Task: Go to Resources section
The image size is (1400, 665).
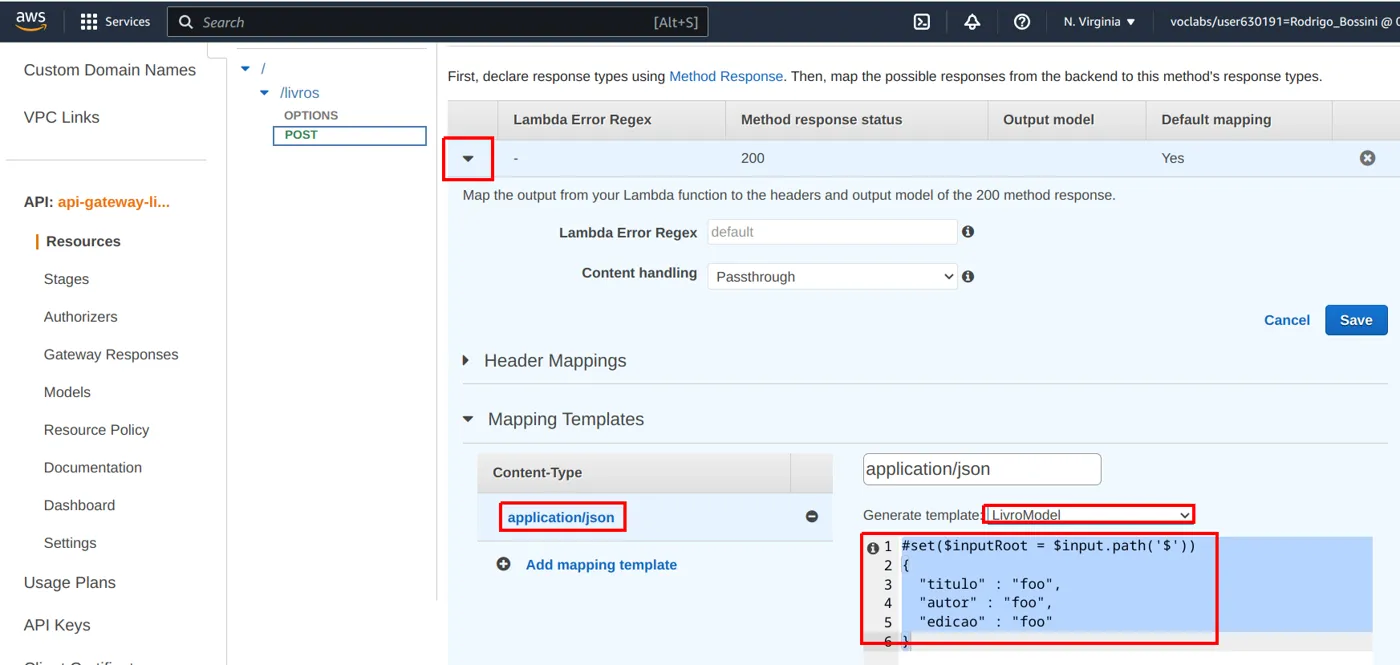Action: tap(83, 241)
